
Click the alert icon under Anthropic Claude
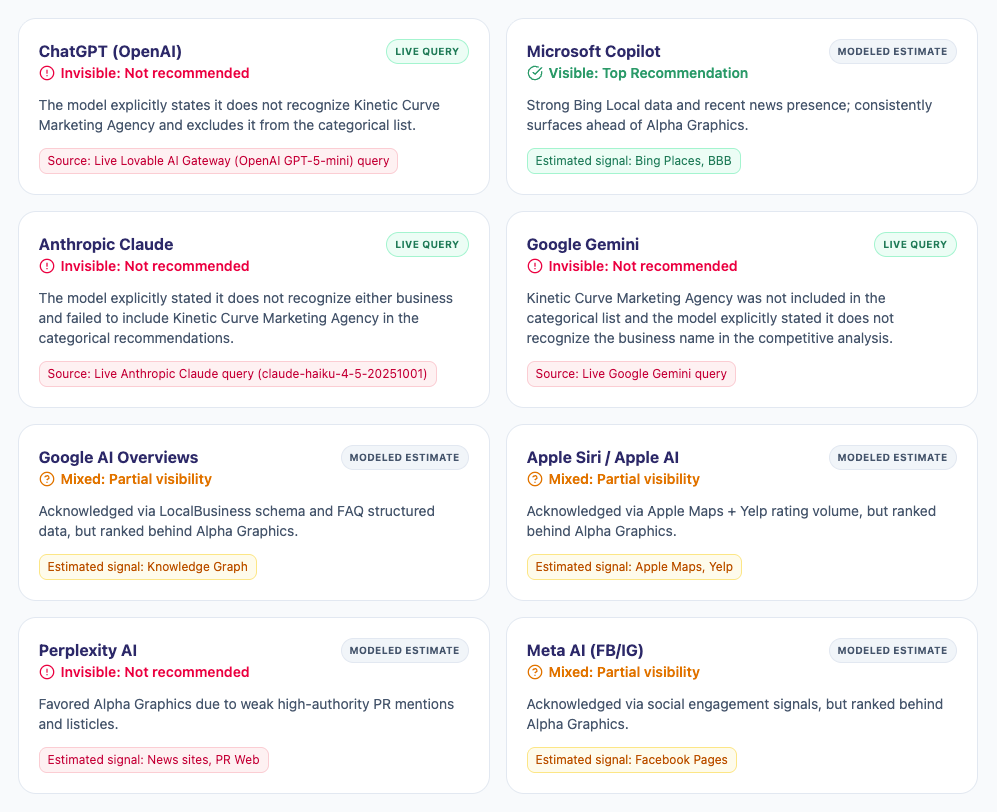[x=47, y=266]
